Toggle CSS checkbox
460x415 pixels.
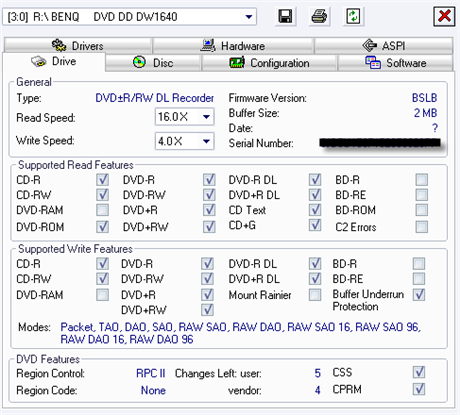[419, 372]
